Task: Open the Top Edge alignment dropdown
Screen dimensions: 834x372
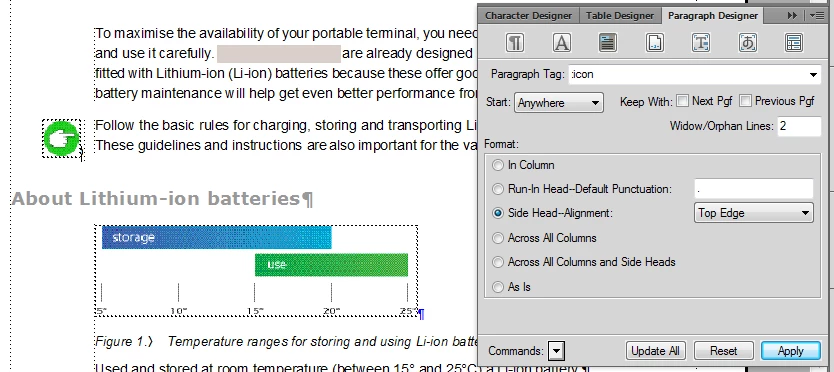Action: click(x=753, y=213)
